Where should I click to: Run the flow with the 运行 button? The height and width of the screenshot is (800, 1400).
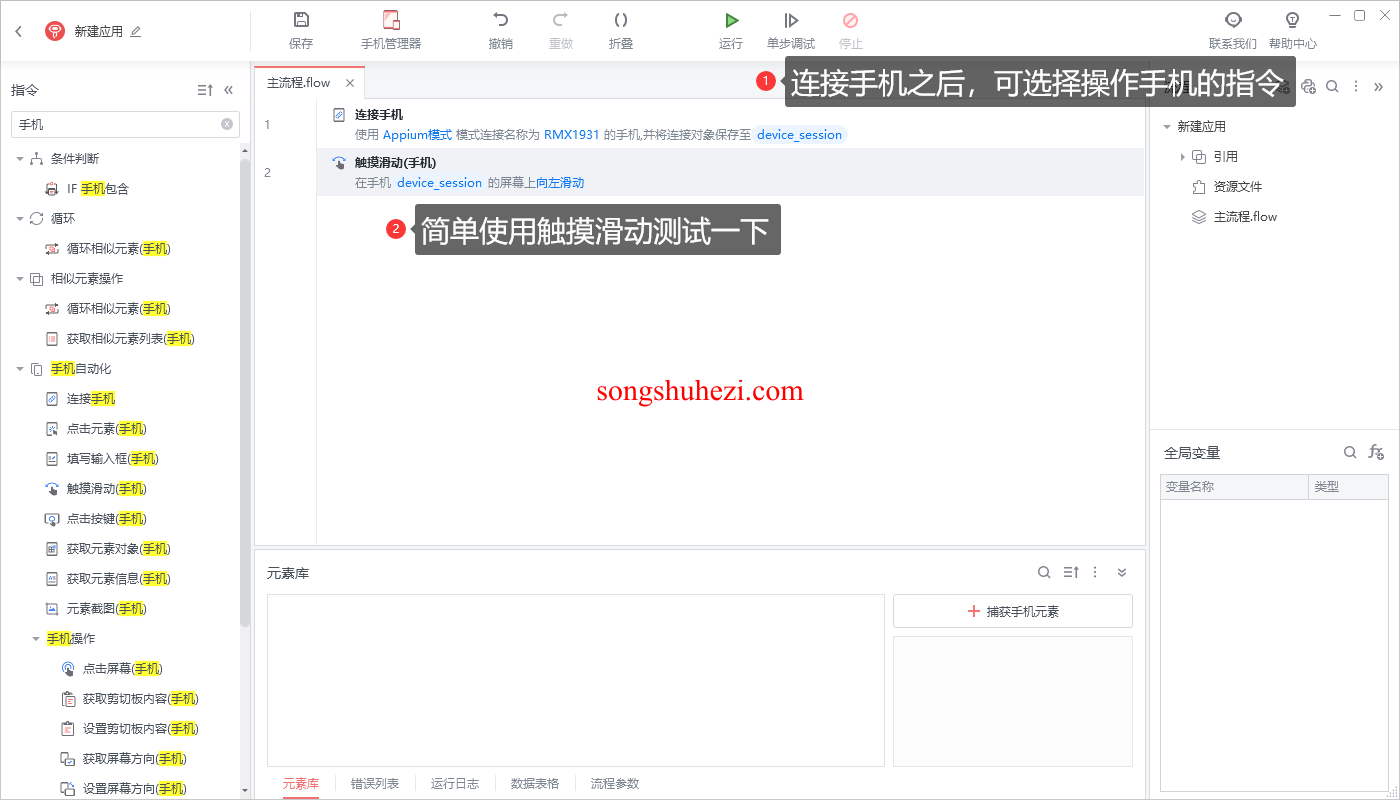tap(731, 31)
